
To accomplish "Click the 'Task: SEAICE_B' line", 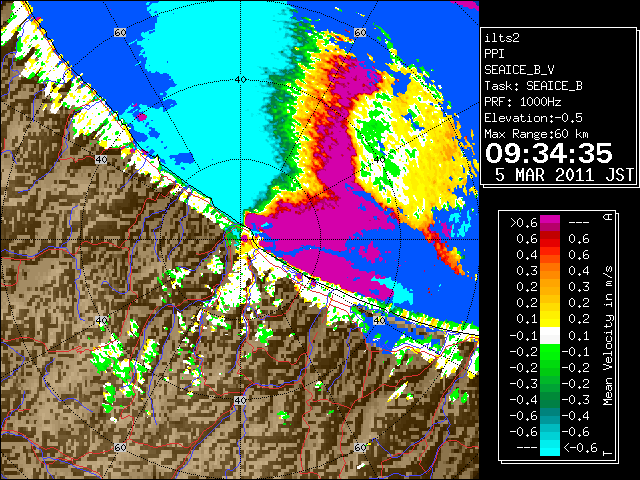I will (x=533, y=86).
